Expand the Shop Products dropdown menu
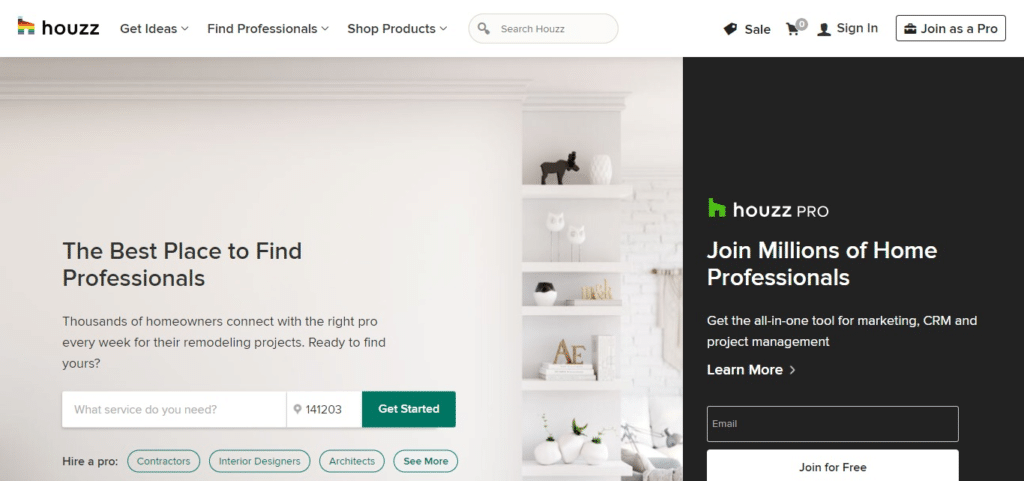The height and width of the screenshot is (481, 1024). point(397,29)
